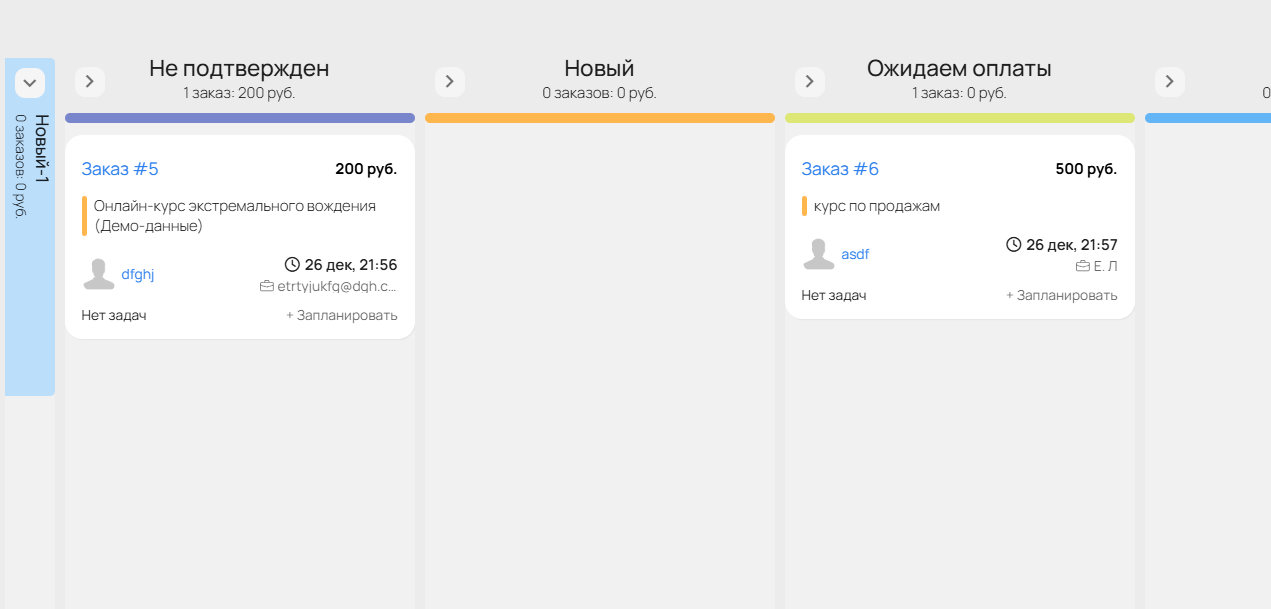The image size is (1271, 609).
Task: Open order Заказ #5
Action: tap(120, 169)
